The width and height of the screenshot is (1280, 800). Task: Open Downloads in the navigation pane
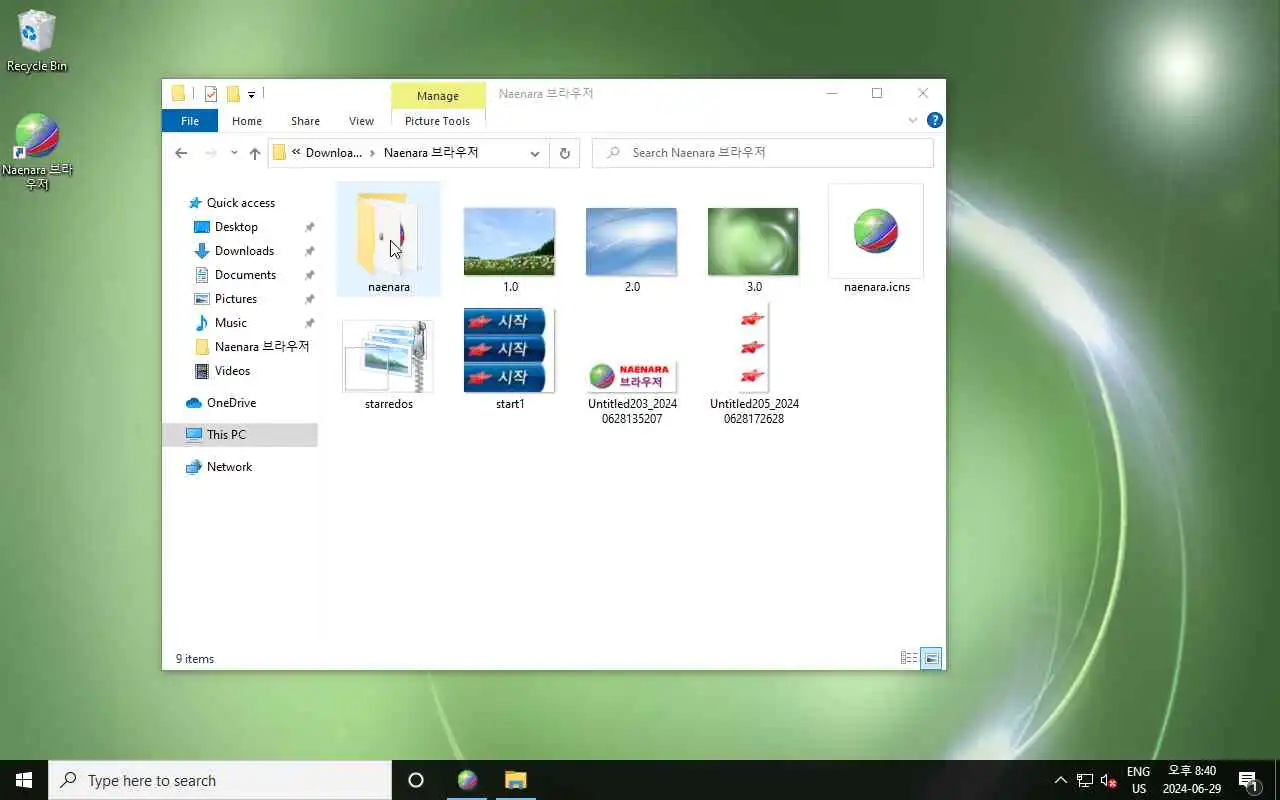[x=244, y=251]
